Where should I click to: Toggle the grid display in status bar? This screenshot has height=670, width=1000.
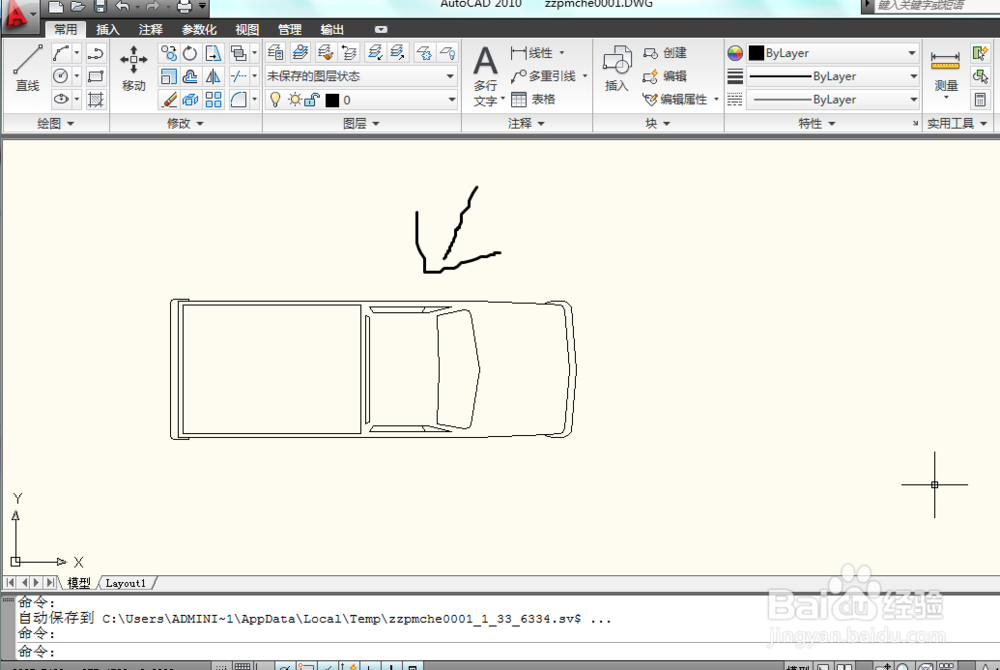pyautogui.click(x=242, y=667)
